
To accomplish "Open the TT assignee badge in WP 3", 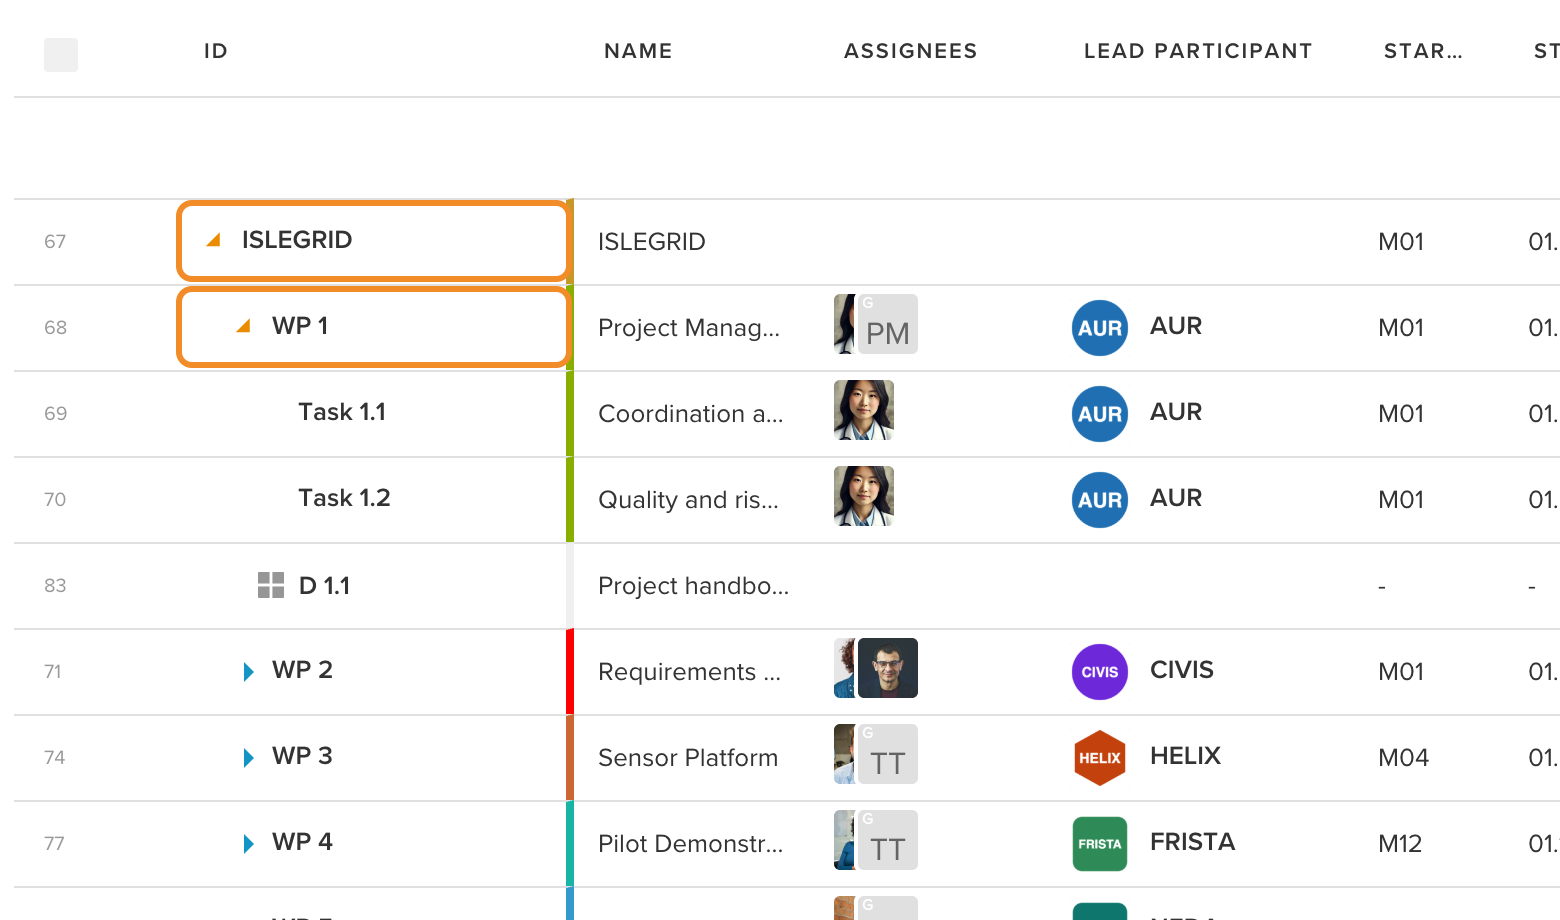I will click(888, 754).
